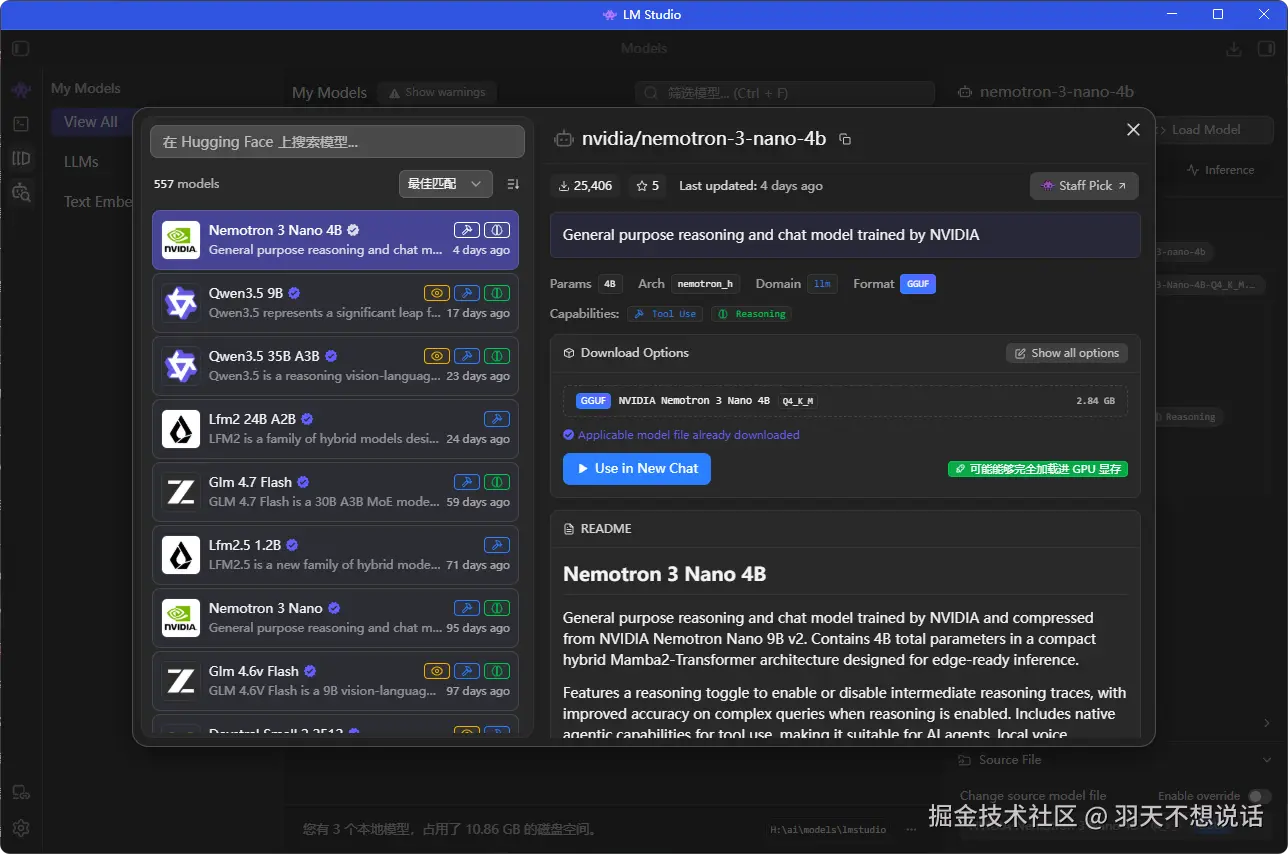The height and width of the screenshot is (854, 1288).
Task: Click the 可能能够完全加载进 GPU 显存 badge
Action: coord(1038,469)
